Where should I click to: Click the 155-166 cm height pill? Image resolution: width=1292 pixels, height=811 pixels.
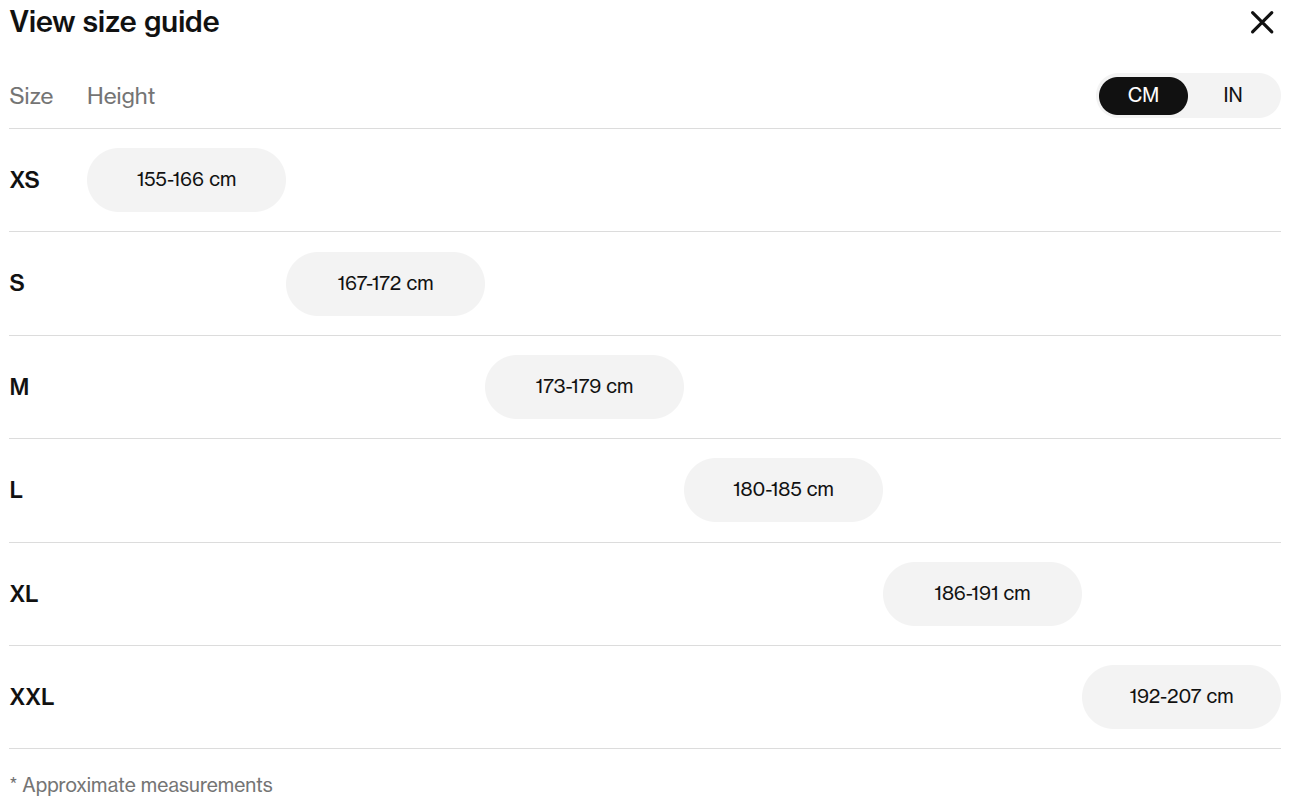tap(186, 180)
